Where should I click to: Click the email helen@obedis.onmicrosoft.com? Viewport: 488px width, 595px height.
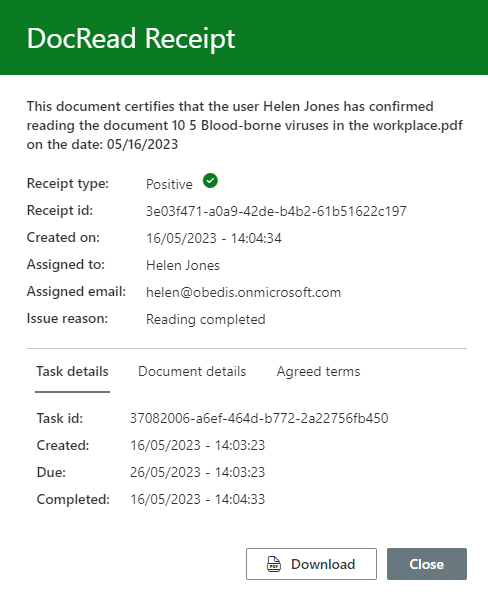click(x=243, y=292)
